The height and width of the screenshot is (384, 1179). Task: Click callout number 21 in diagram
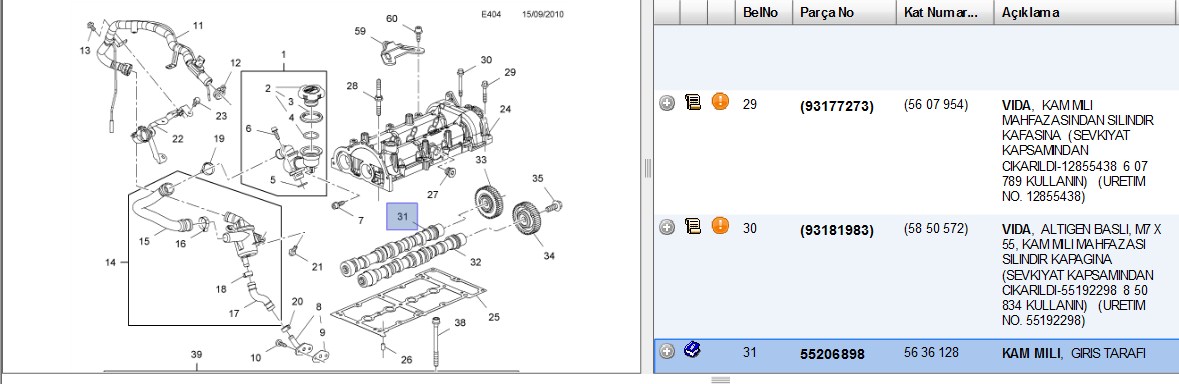coord(317,267)
